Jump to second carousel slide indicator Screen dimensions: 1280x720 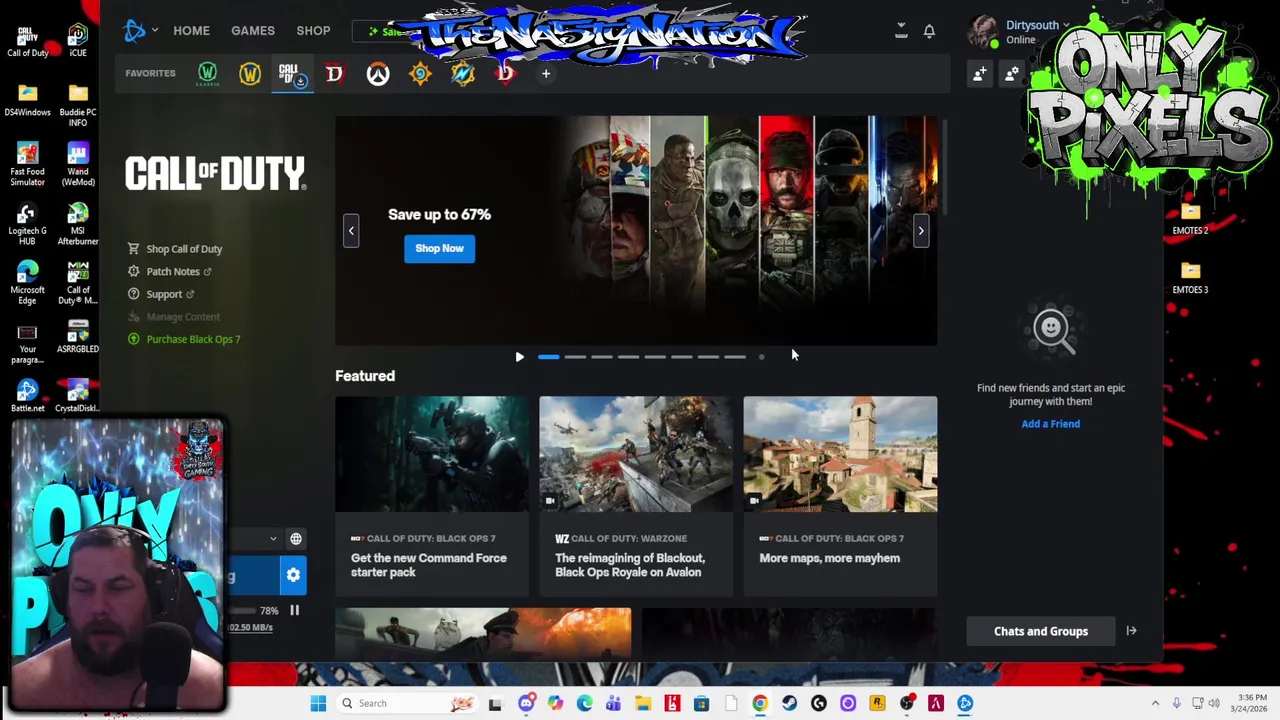pyautogui.click(x=575, y=357)
